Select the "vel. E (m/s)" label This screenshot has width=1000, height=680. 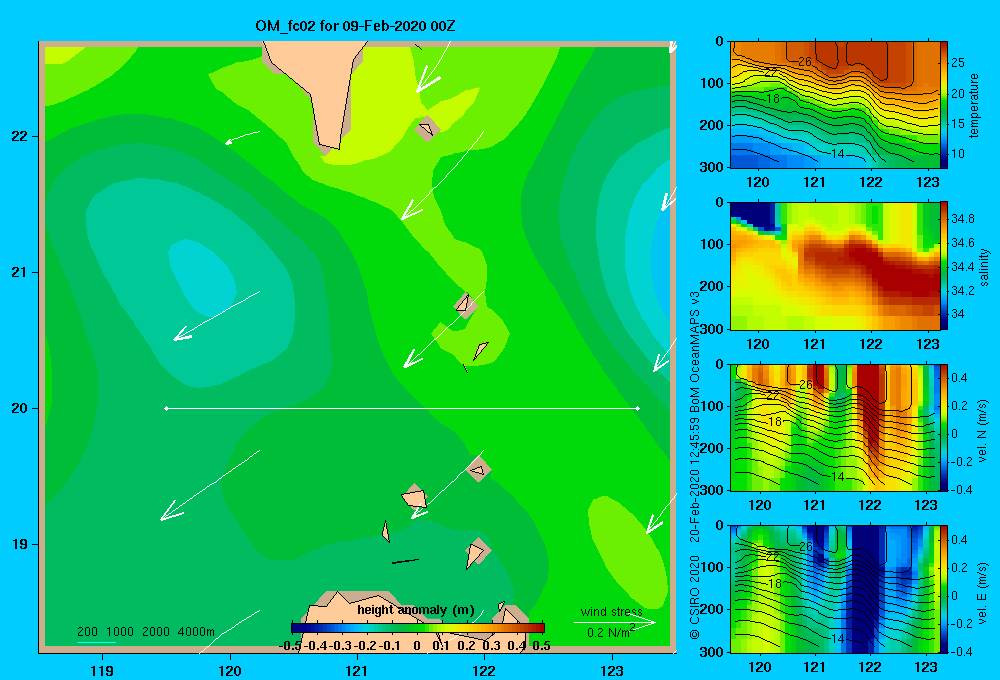[983, 592]
